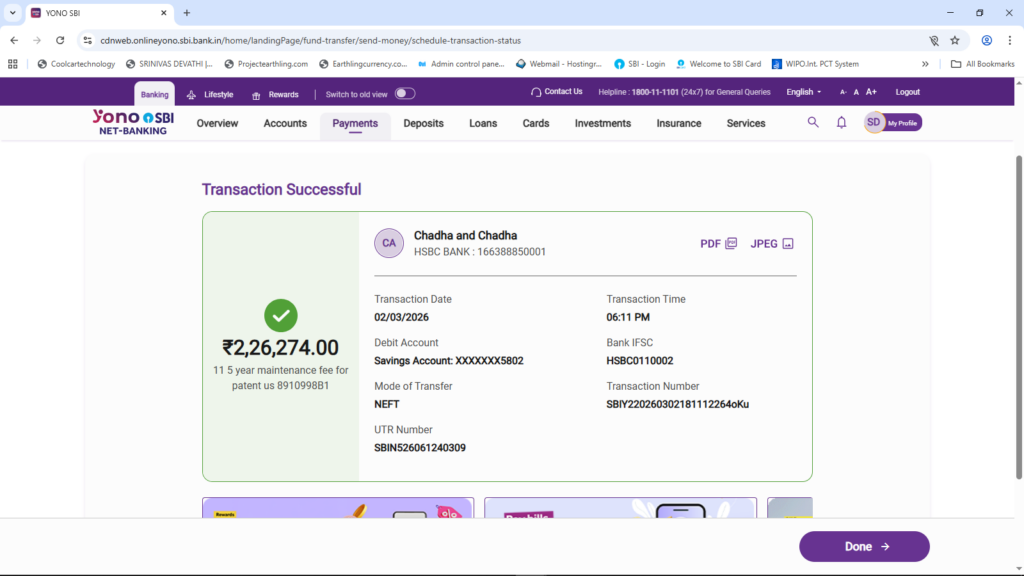This screenshot has height=576, width=1024.
Task: Open the Accounts menu
Action: pyautogui.click(x=285, y=123)
